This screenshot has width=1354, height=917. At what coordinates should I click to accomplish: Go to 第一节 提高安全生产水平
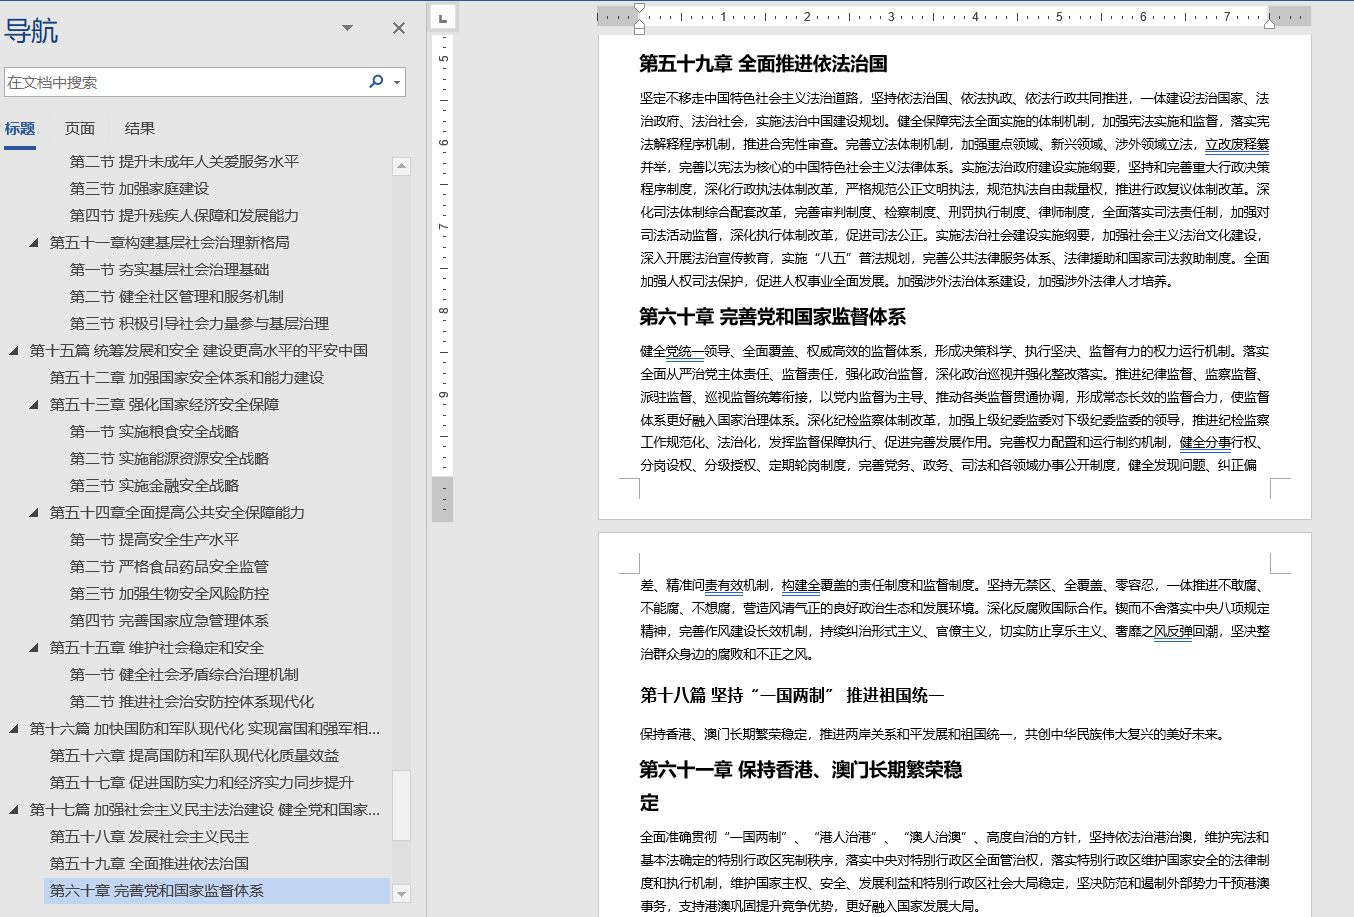(x=154, y=539)
